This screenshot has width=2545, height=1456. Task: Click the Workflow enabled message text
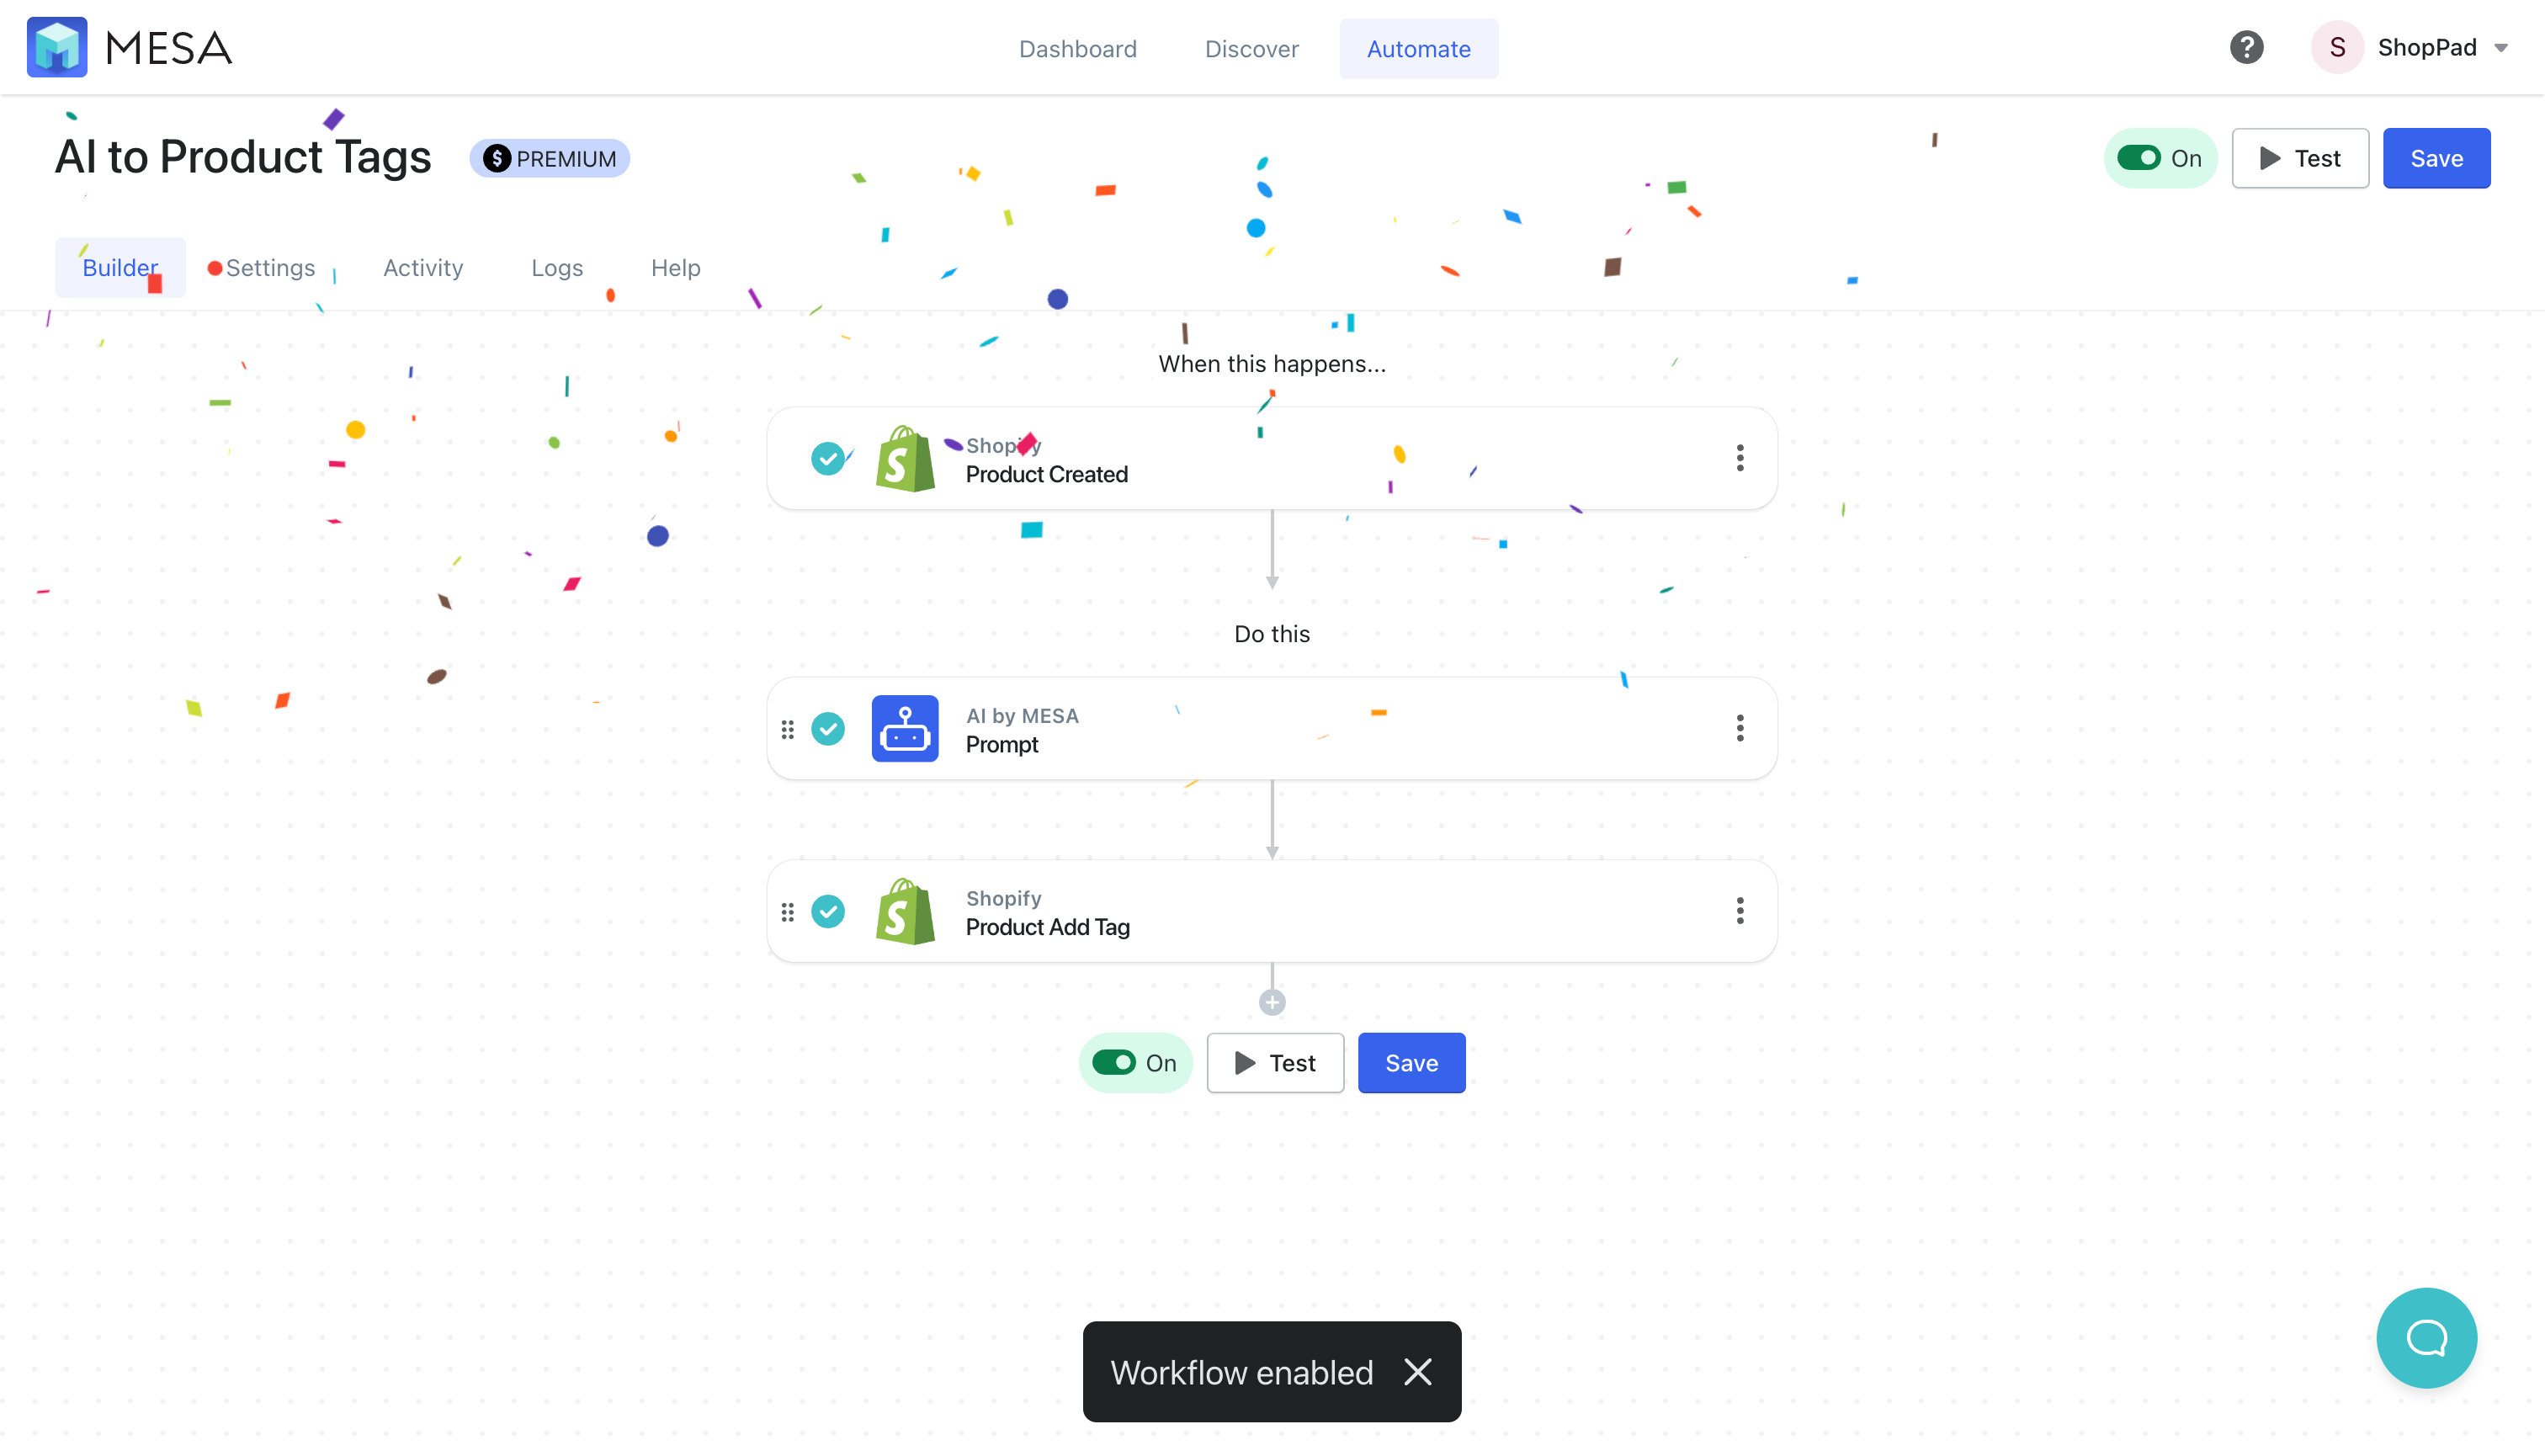[1241, 1373]
